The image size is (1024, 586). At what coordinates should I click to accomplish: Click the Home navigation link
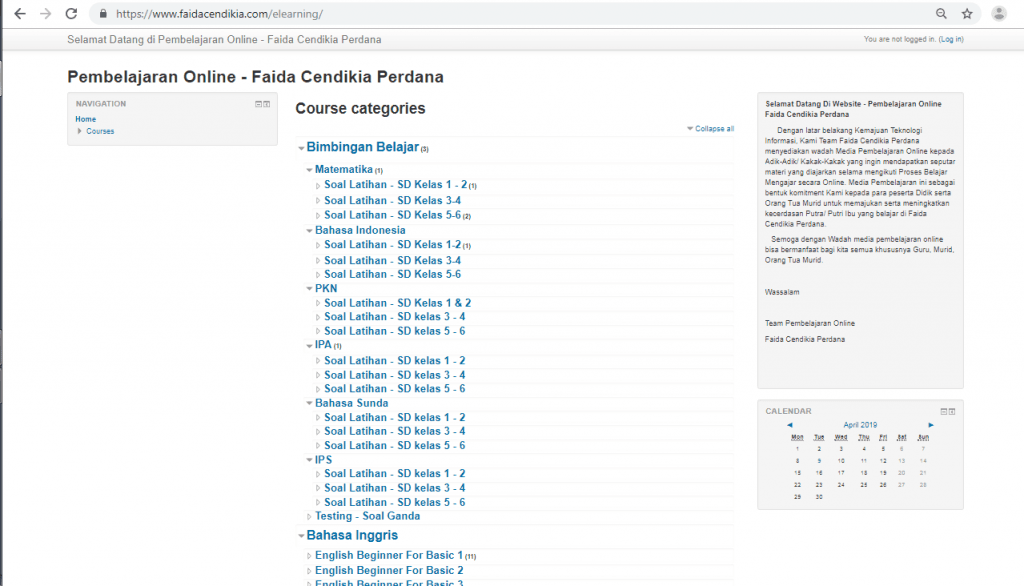(86, 119)
